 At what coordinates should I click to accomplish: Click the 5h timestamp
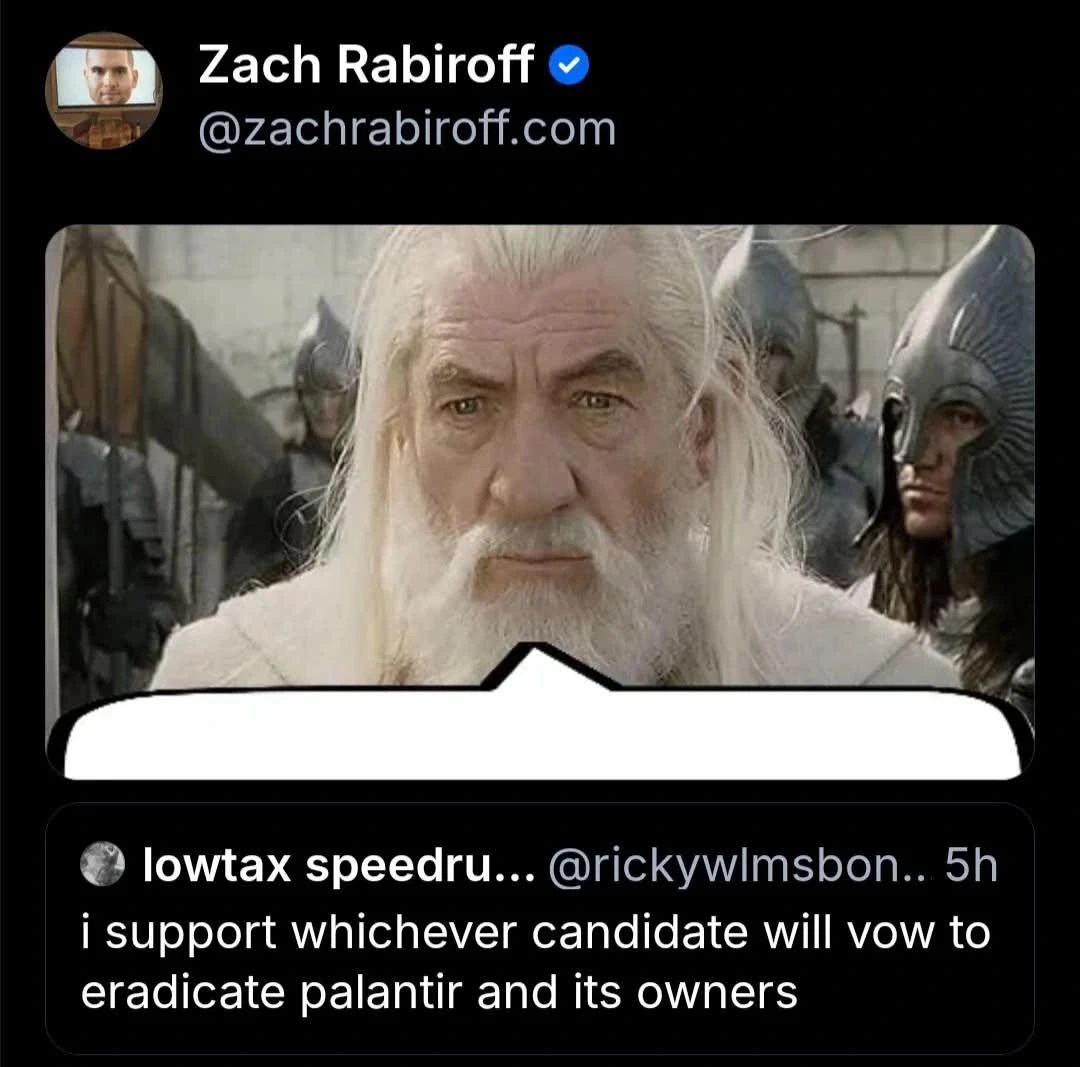[x=971, y=864]
